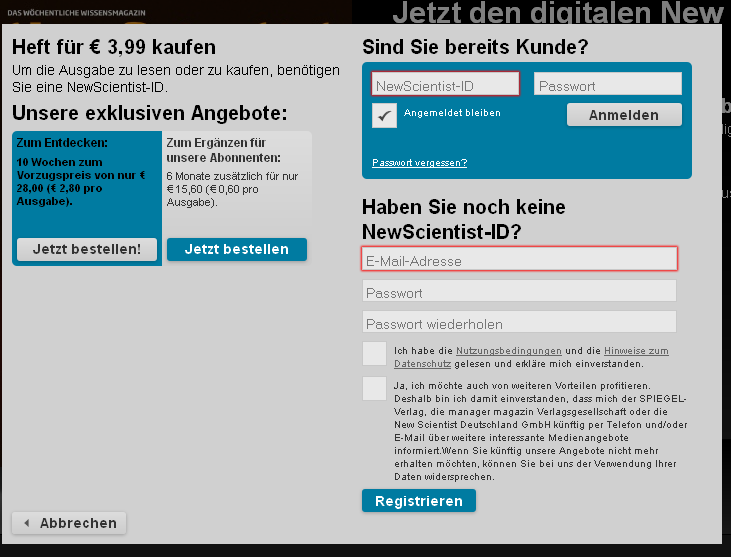Screen dimensions: 731x557
Task: Open the Nutzungsbedingungen link
Action: (508, 351)
